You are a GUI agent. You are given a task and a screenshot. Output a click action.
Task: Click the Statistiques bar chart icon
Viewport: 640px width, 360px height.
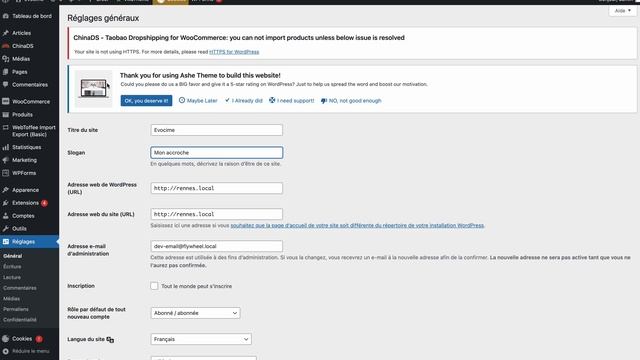pyautogui.click(x=5, y=147)
